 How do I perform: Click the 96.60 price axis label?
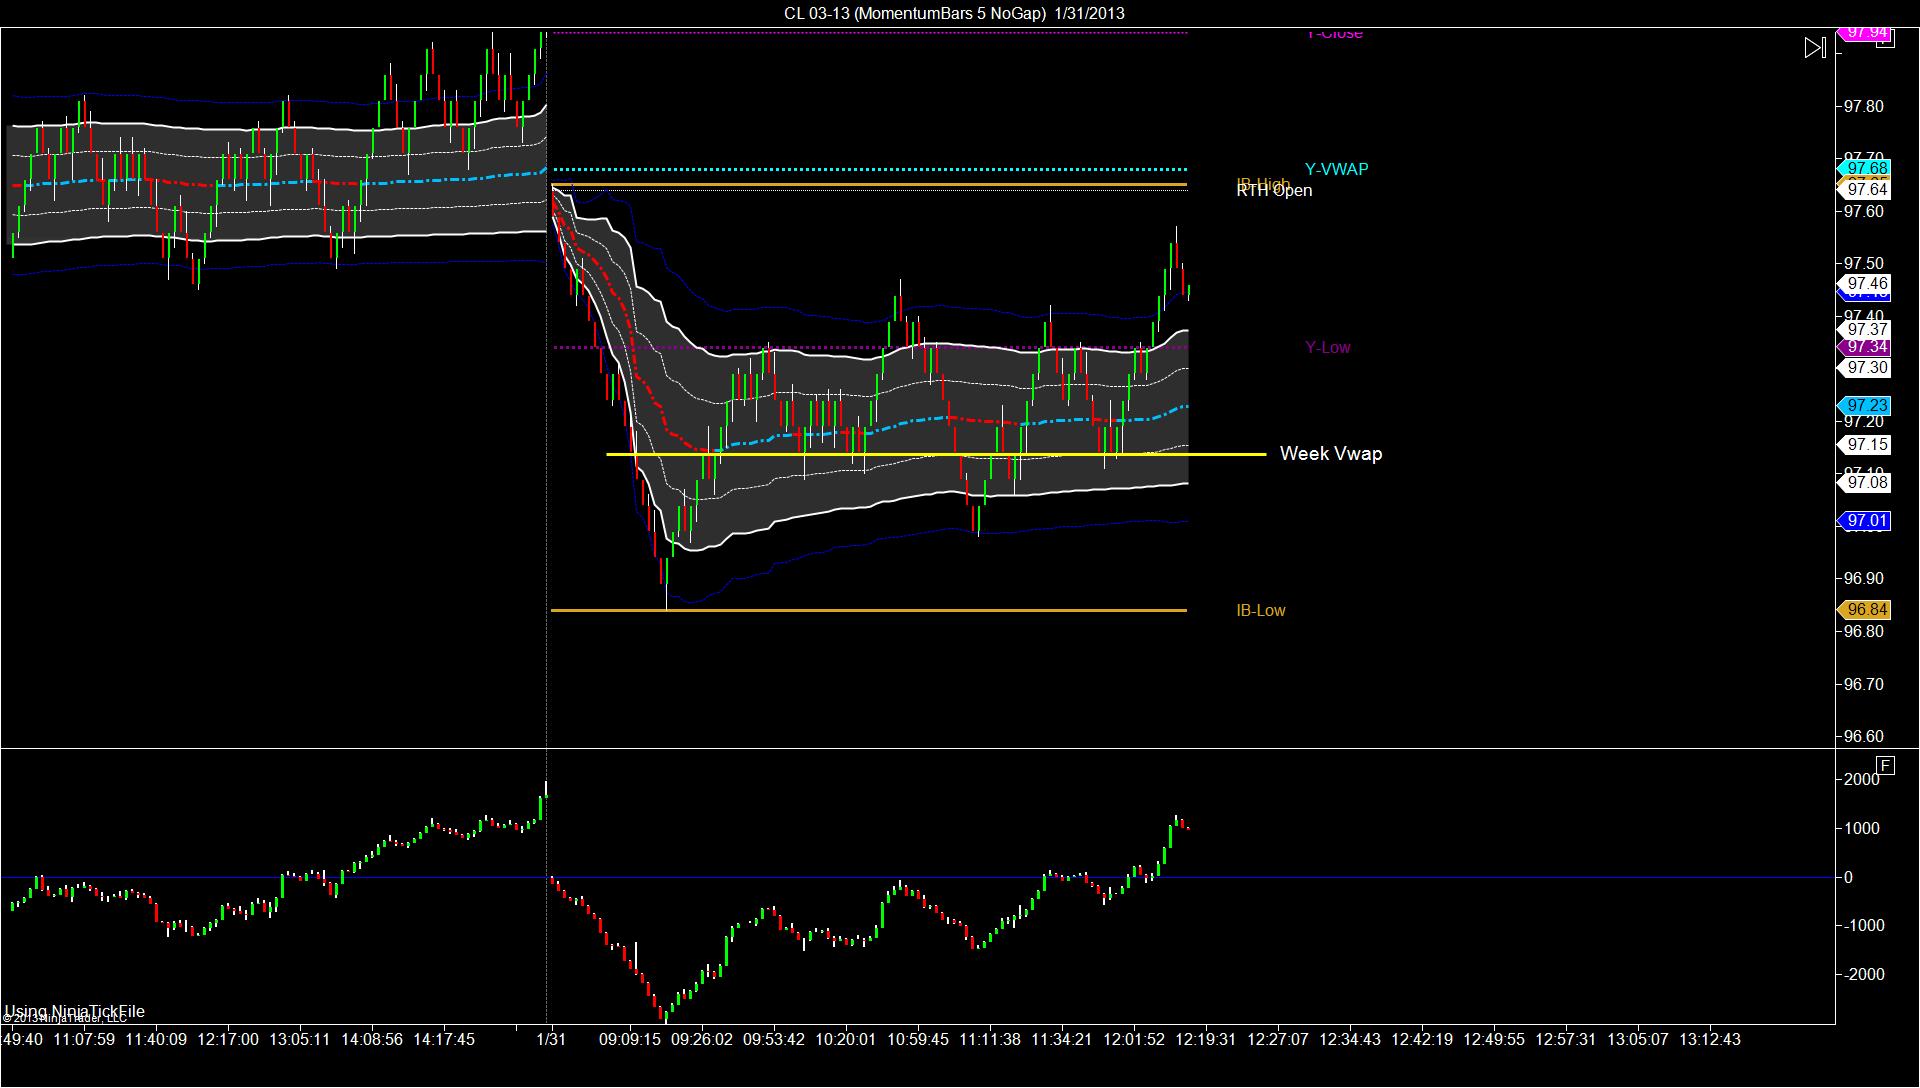click(1864, 737)
